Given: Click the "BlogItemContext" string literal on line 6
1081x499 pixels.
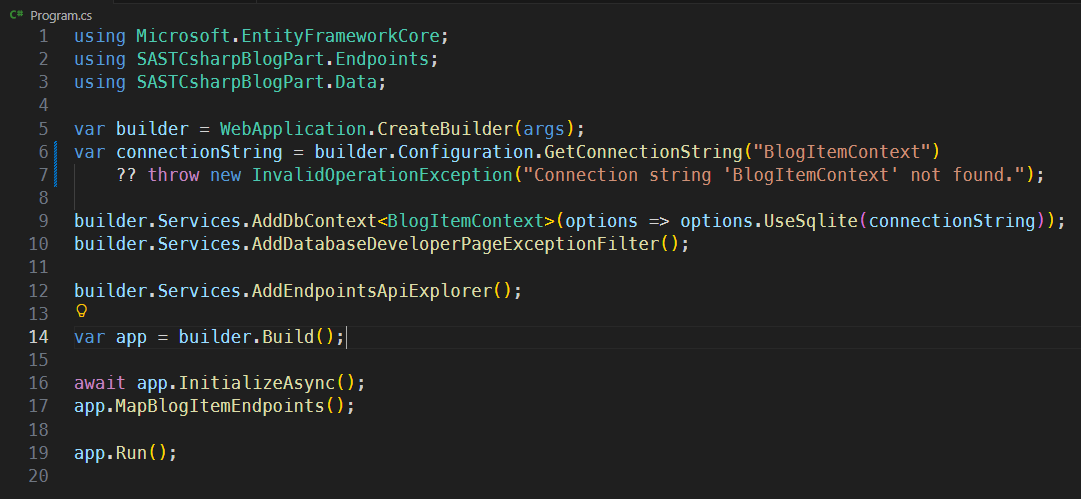Looking at the screenshot, I should (x=841, y=152).
